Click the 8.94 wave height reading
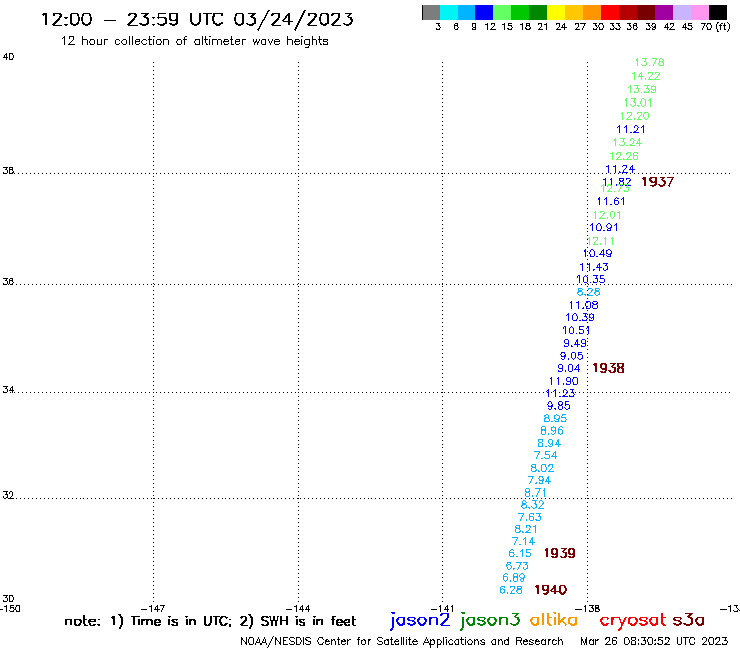 [x=549, y=444]
